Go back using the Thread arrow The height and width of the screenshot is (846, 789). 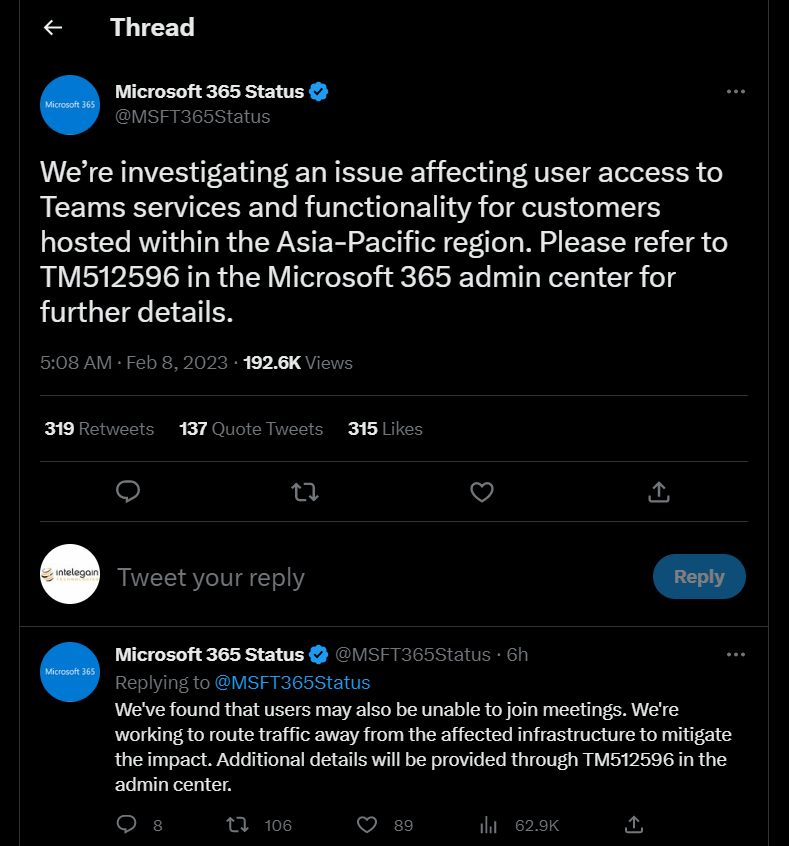pos(53,28)
